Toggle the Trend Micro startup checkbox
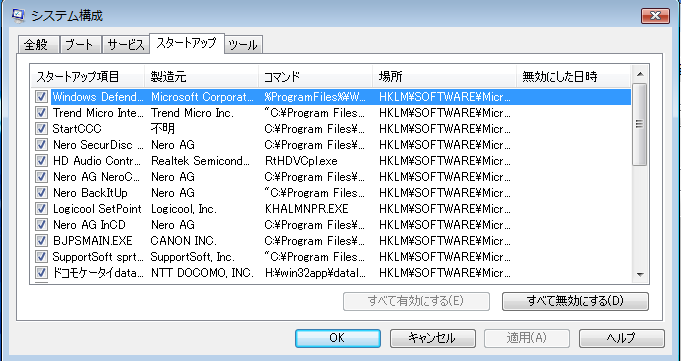681x361 pixels. [x=41, y=113]
